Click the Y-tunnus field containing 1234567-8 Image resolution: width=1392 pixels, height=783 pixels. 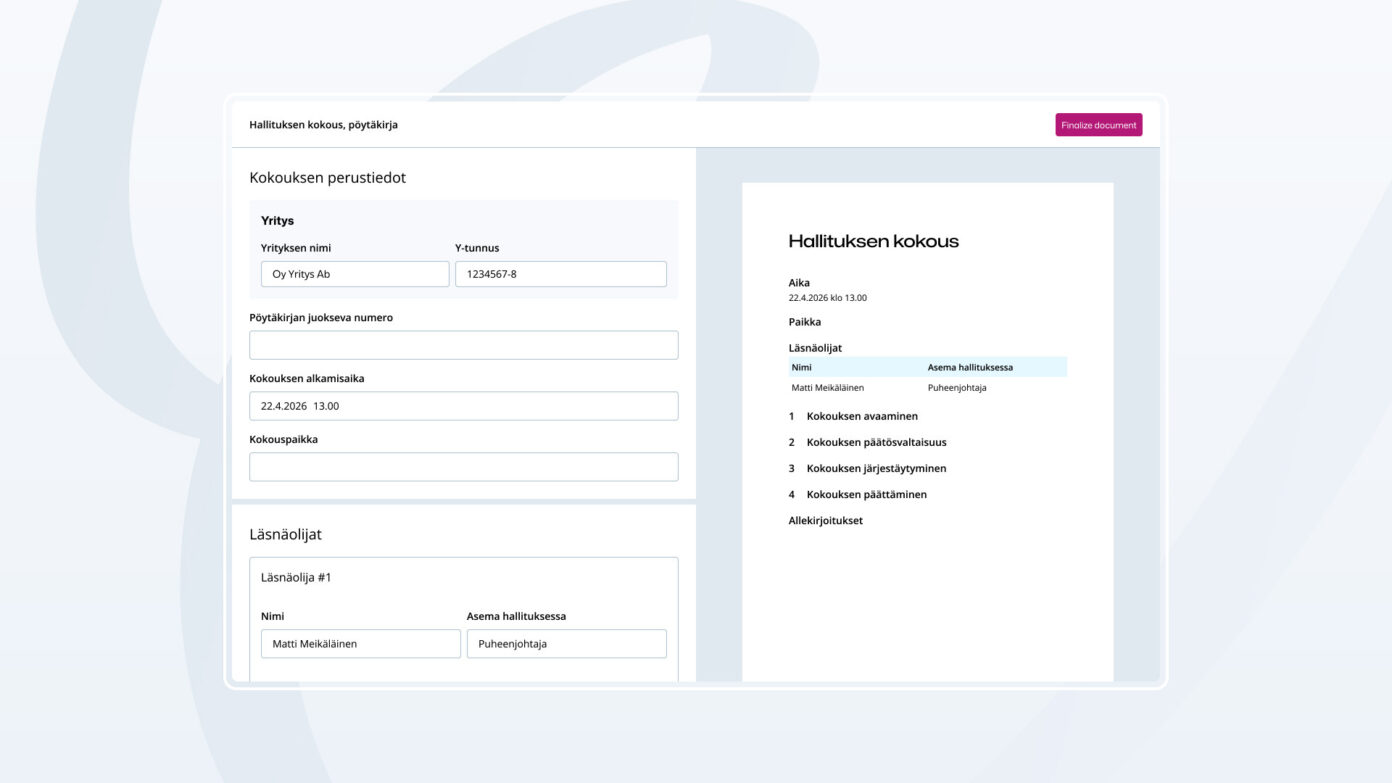pos(560,274)
